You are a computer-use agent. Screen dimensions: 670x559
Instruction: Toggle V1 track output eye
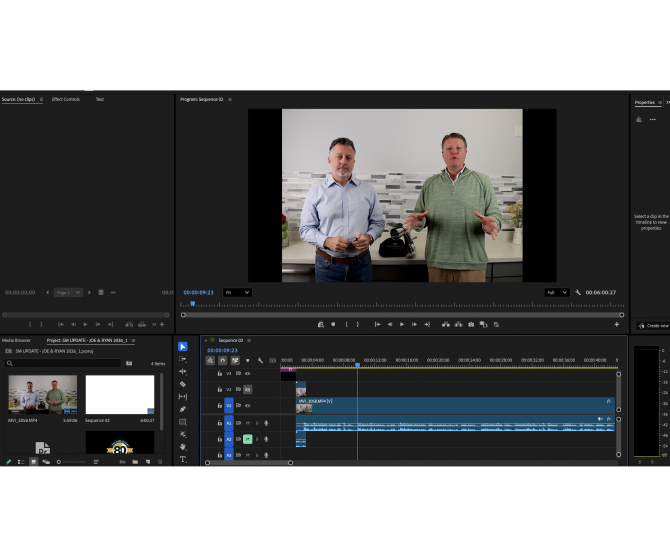247,406
